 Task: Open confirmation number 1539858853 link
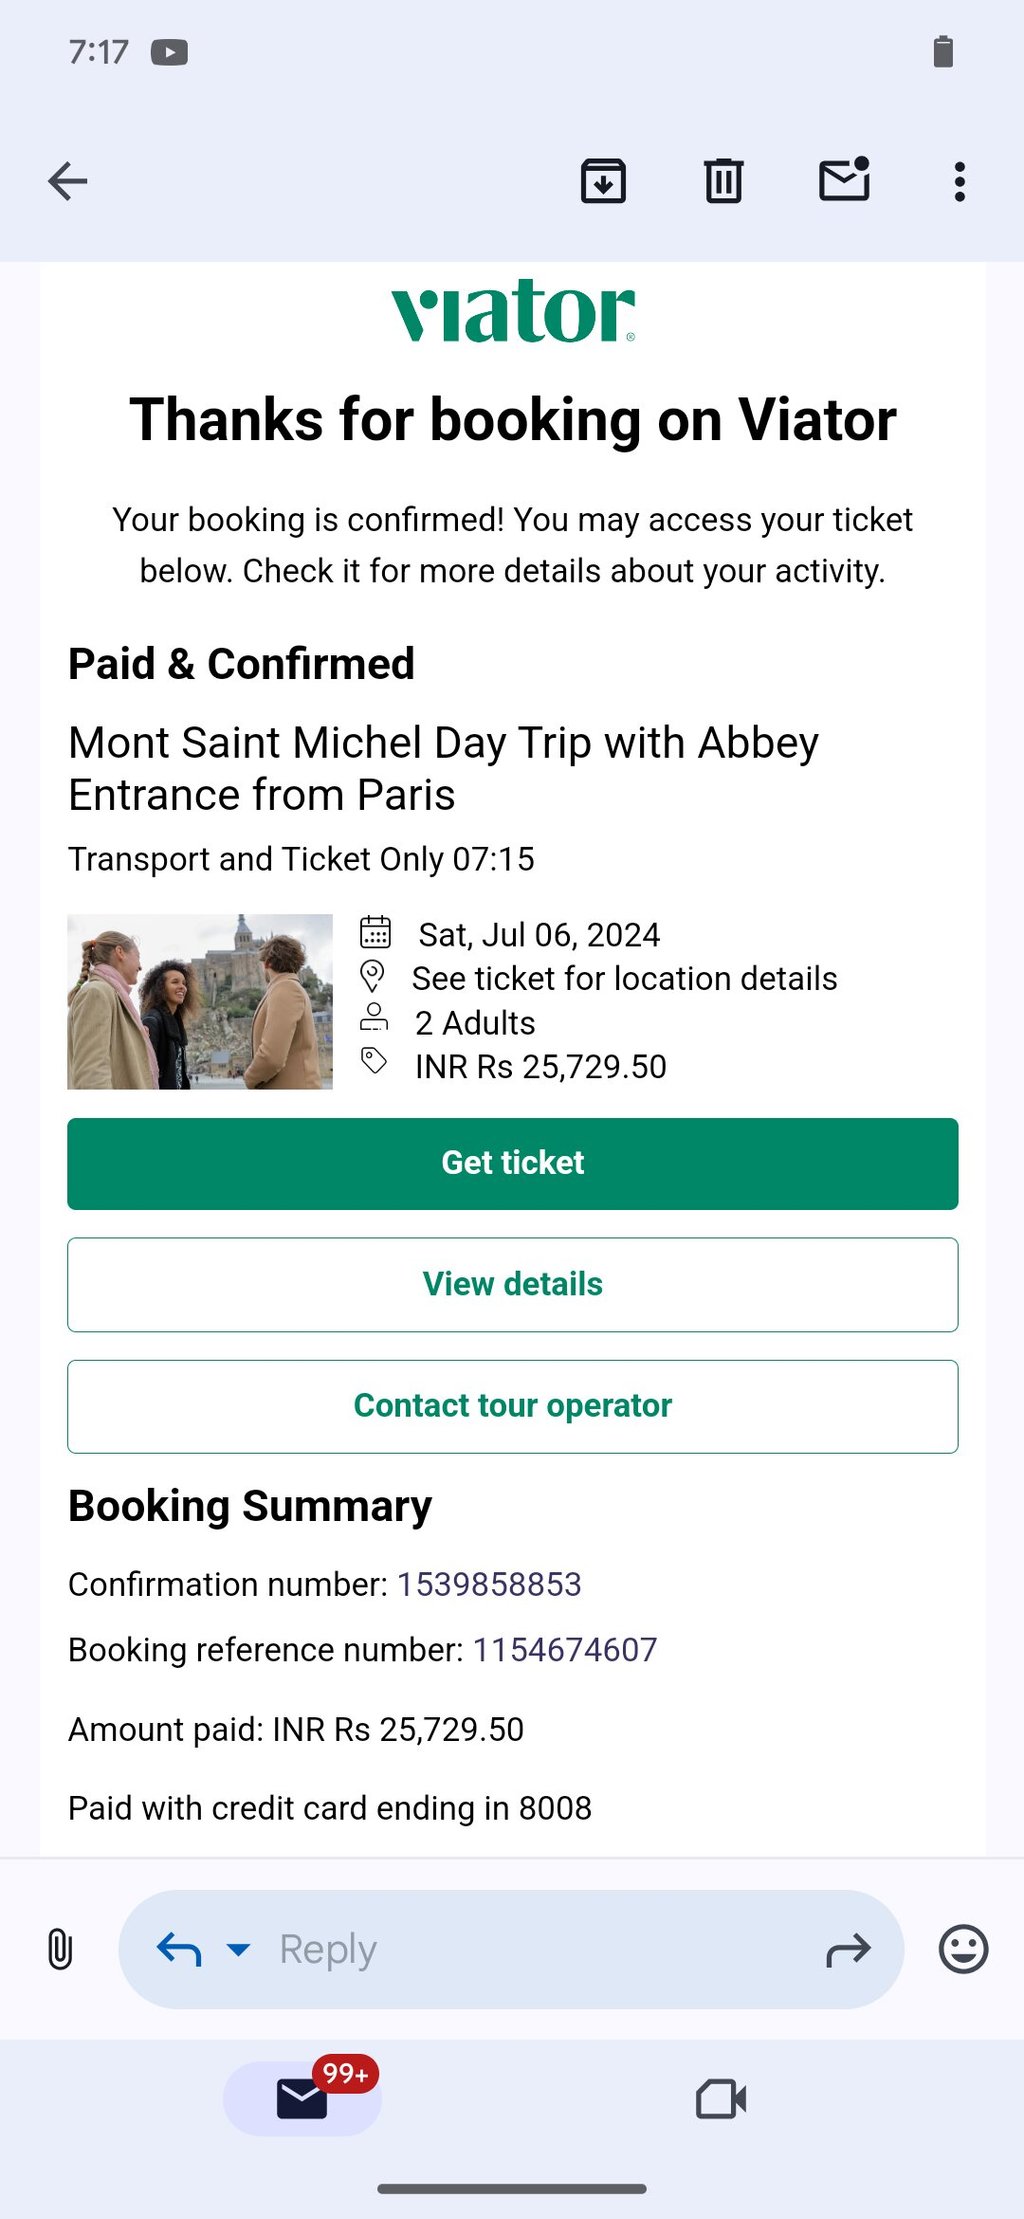489,1584
